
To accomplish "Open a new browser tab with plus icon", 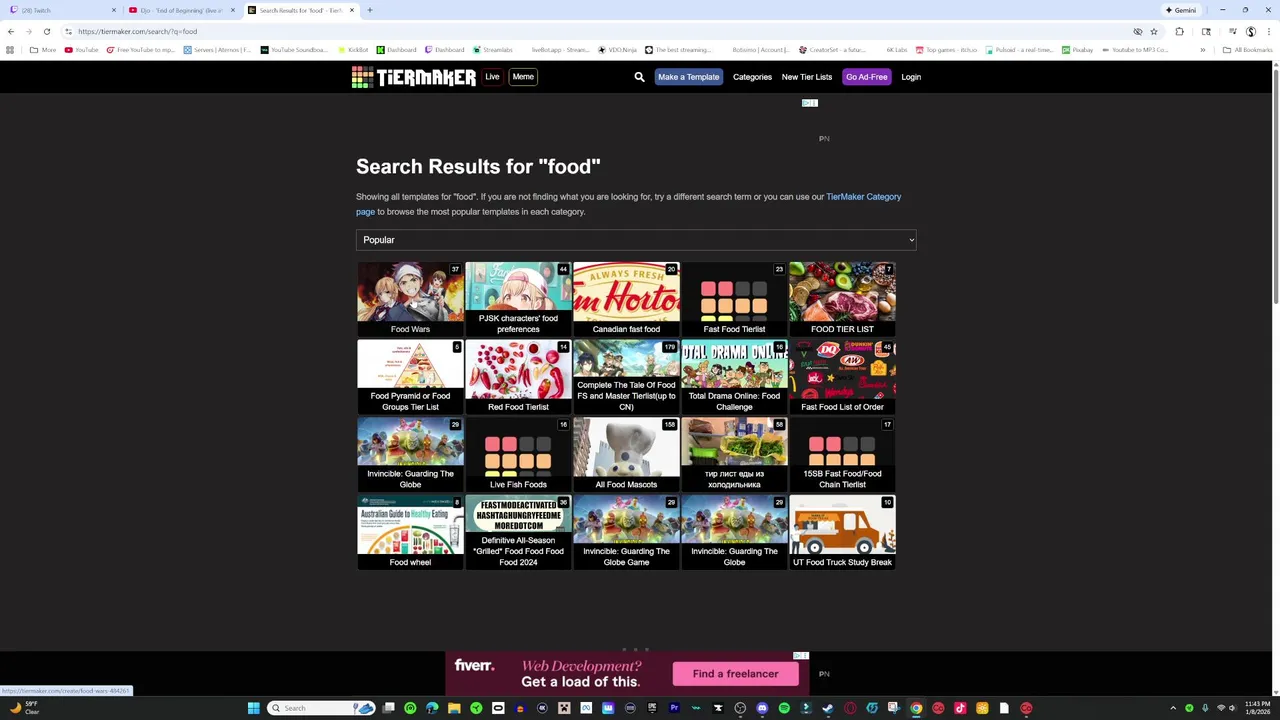I will click(369, 10).
